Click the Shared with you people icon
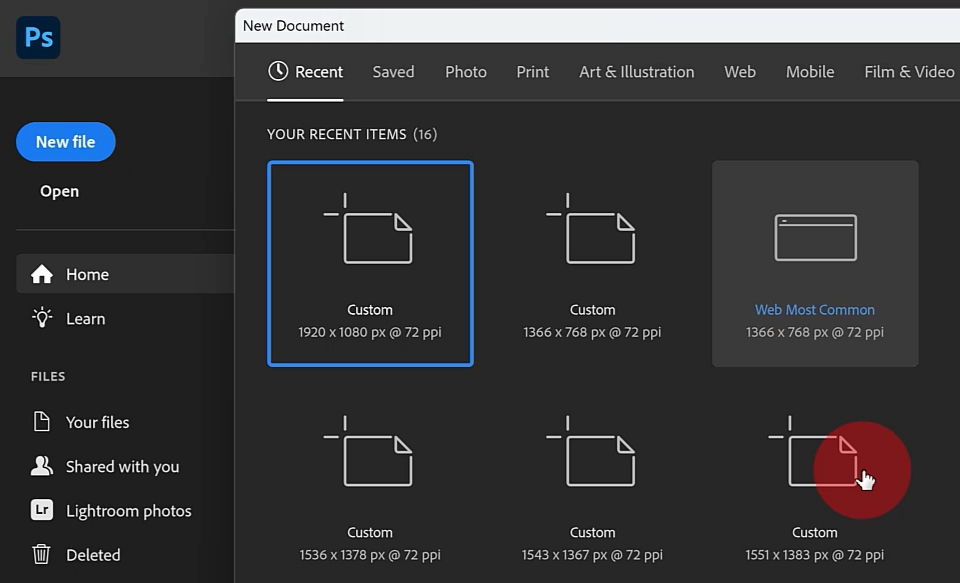The width and height of the screenshot is (960, 583). click(x=42, y=466)
